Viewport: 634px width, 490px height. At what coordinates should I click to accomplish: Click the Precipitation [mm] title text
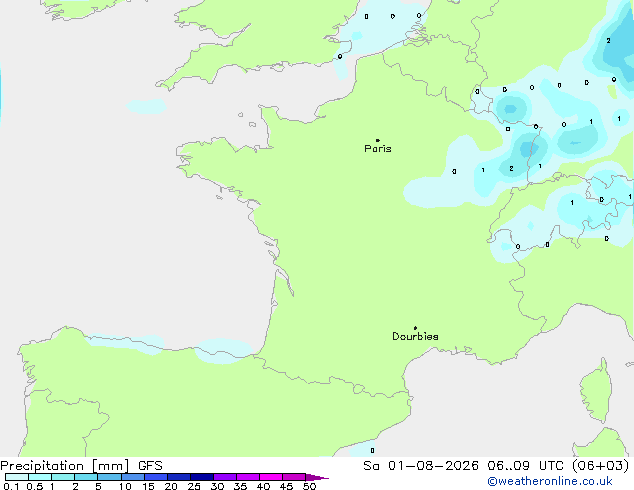click(x=64, y=466)
